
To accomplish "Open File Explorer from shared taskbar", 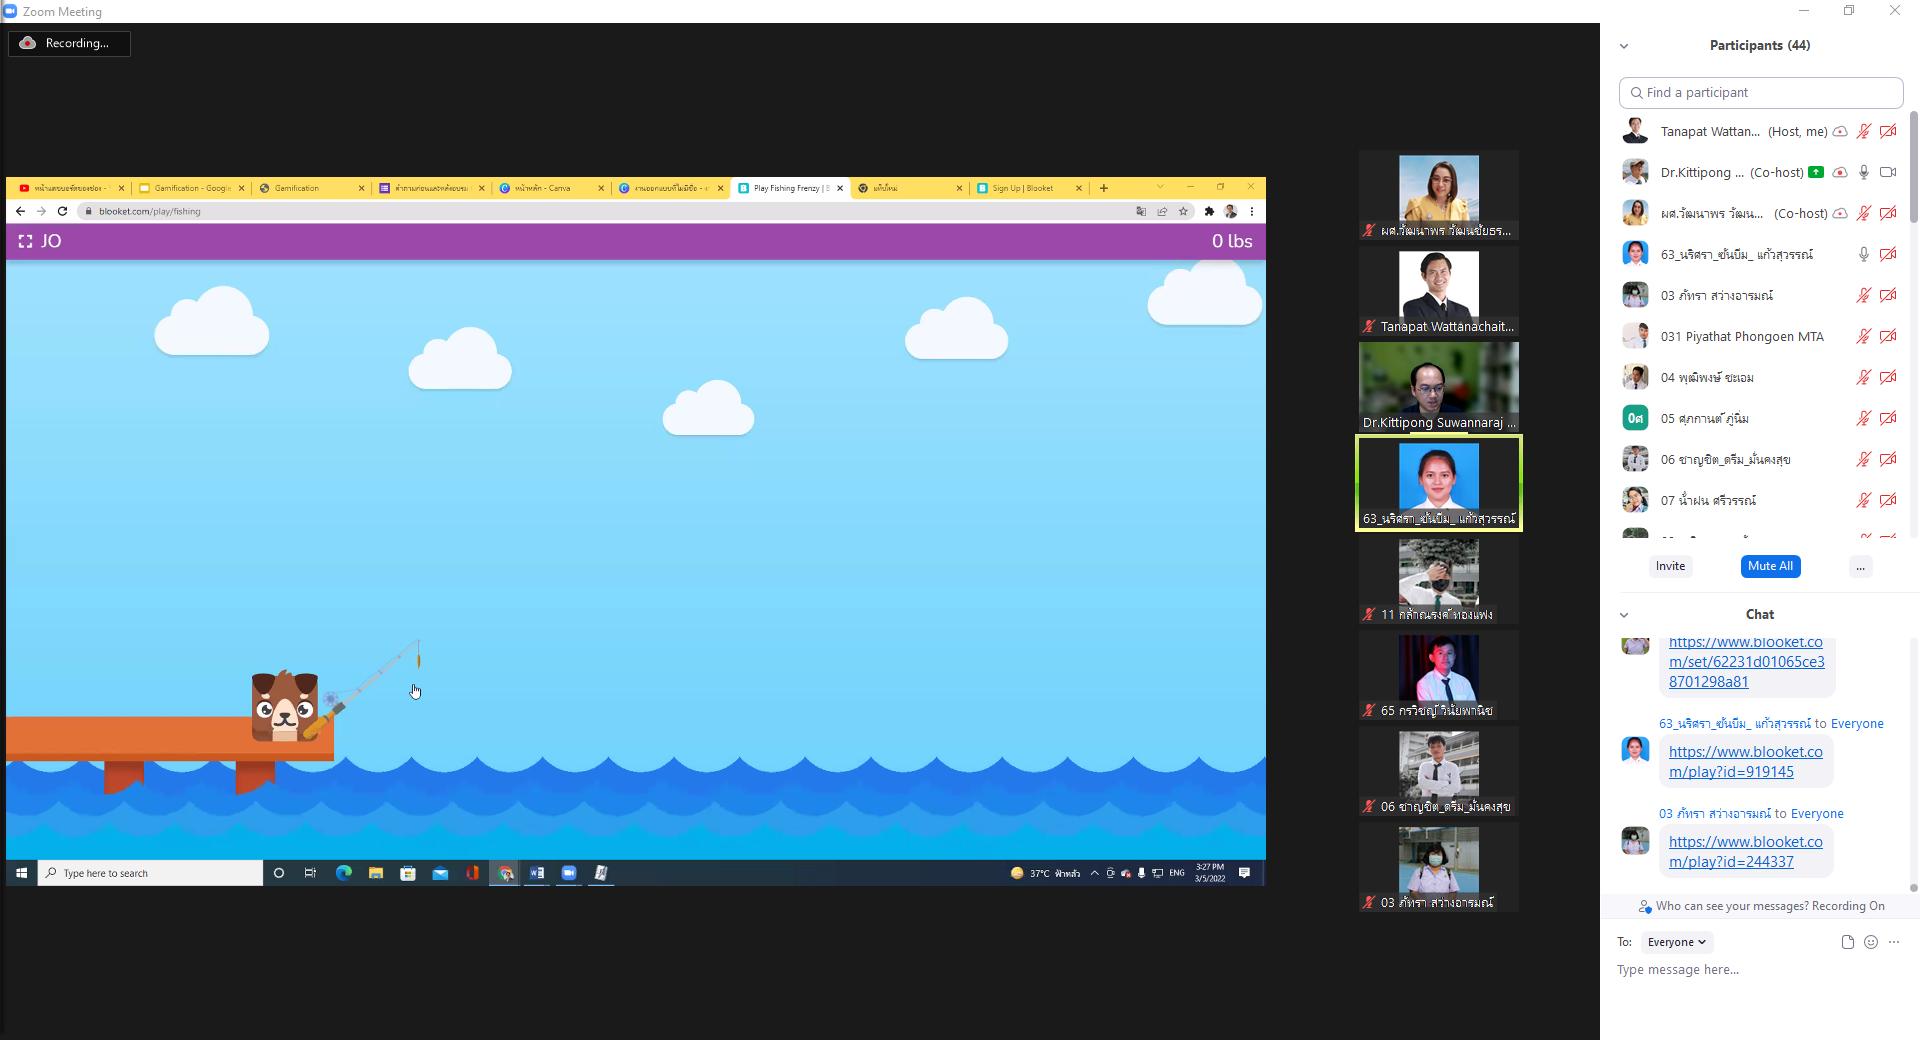I will [376, 873].
